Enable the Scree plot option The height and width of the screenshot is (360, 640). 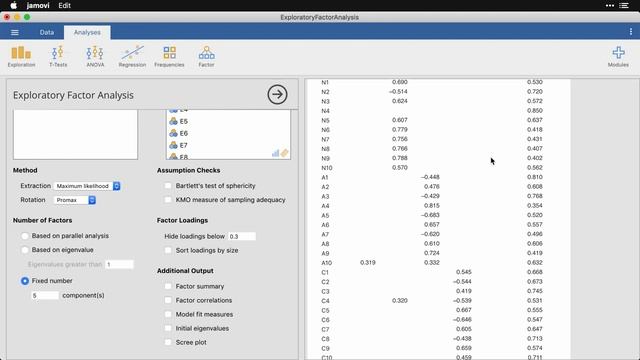[168, 342]
